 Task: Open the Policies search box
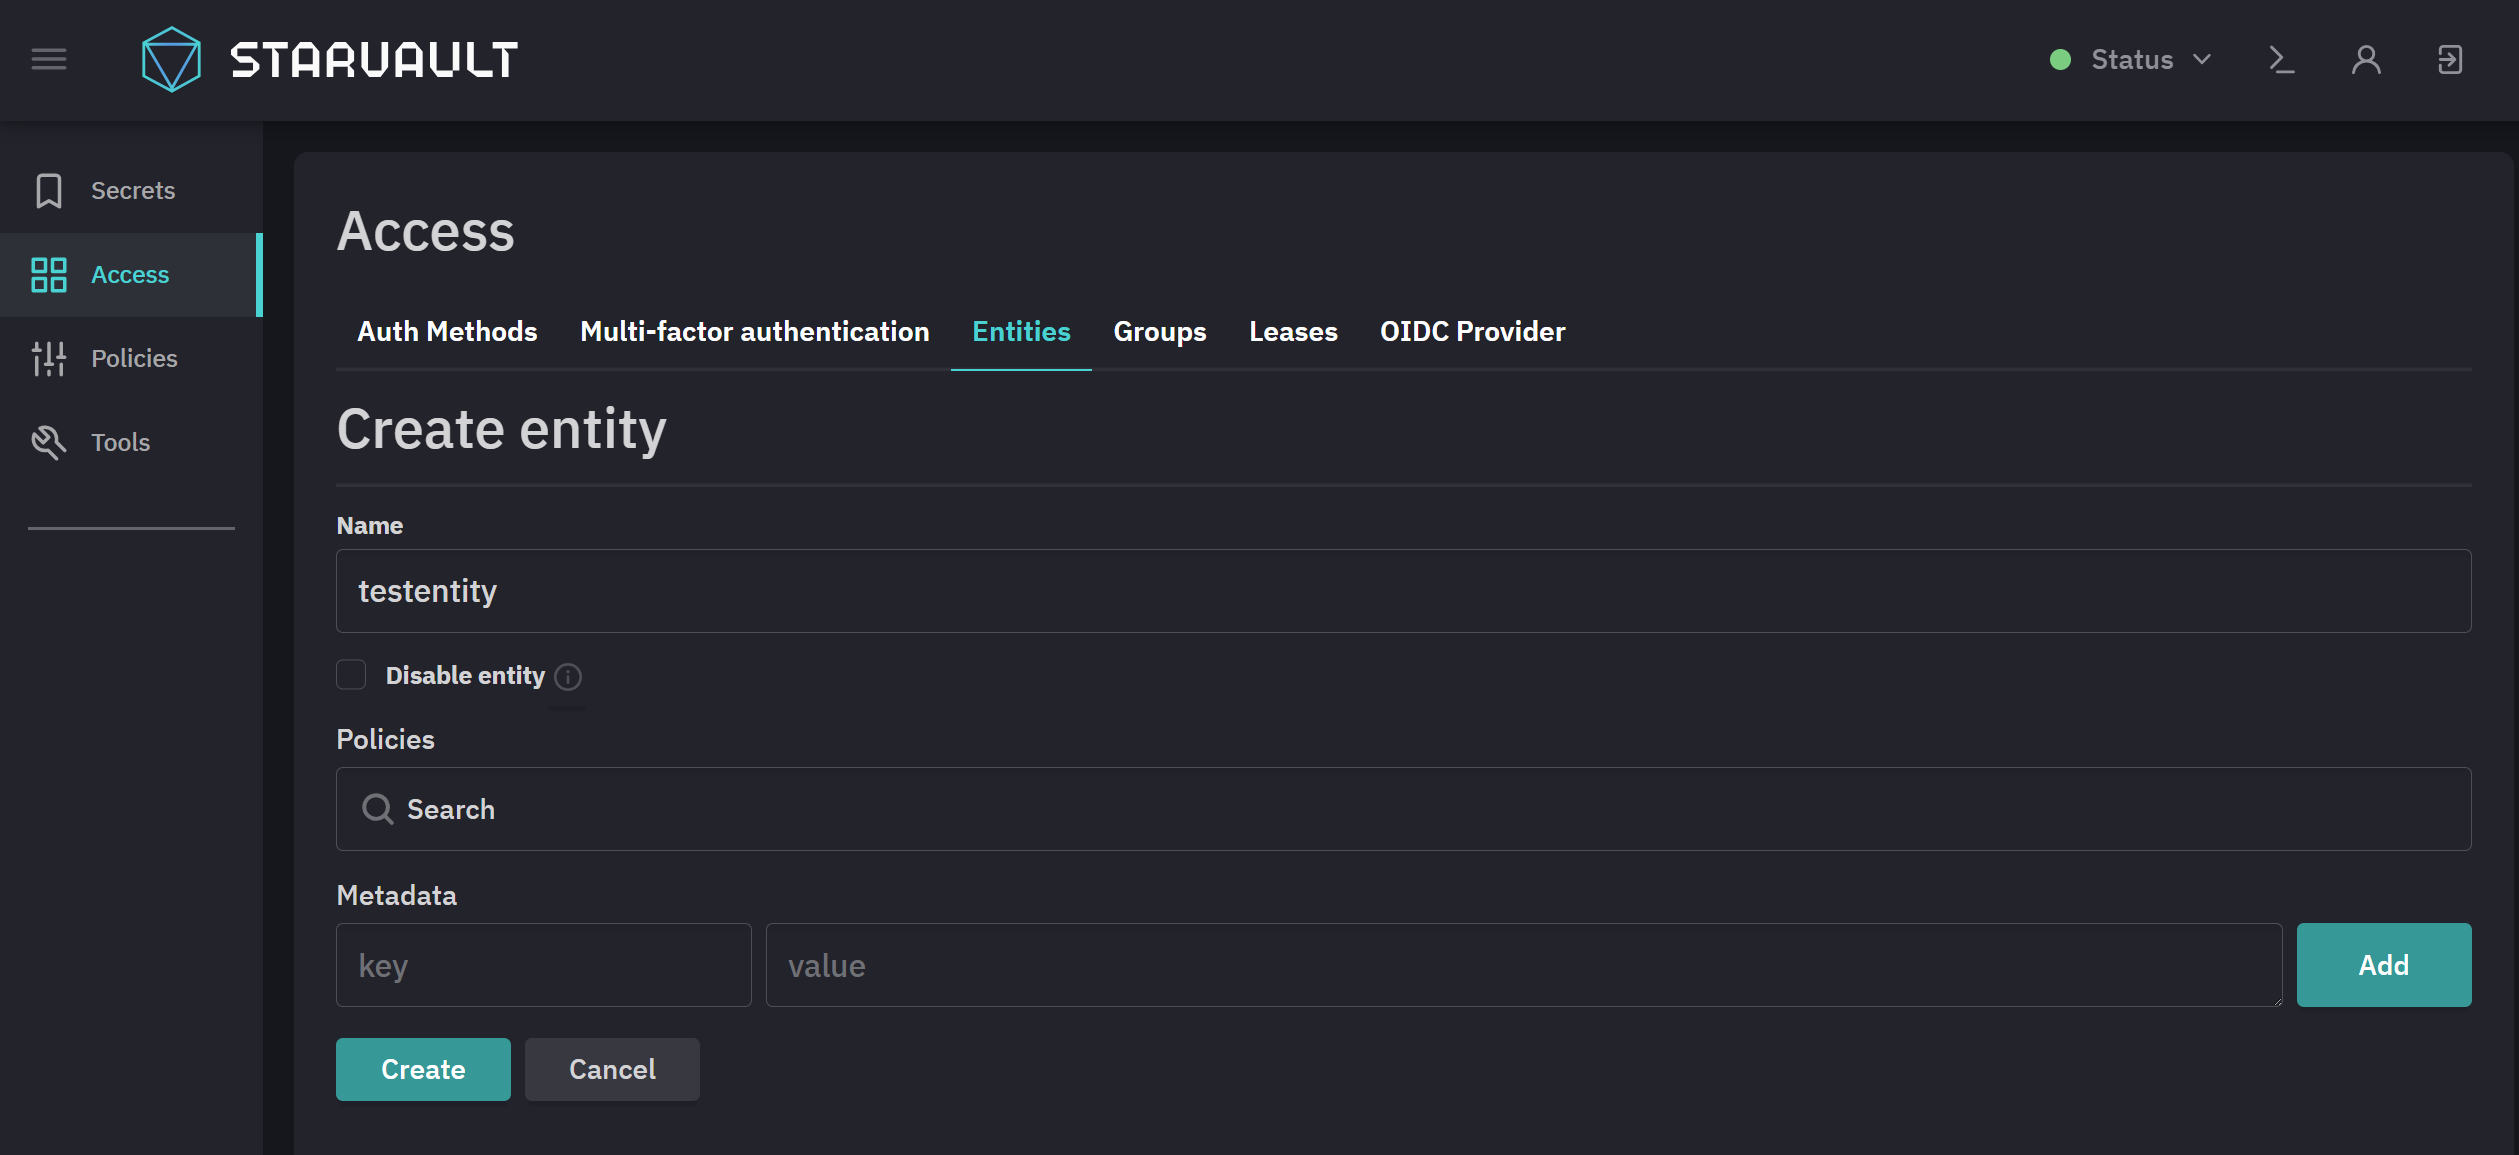point(1403,809)
